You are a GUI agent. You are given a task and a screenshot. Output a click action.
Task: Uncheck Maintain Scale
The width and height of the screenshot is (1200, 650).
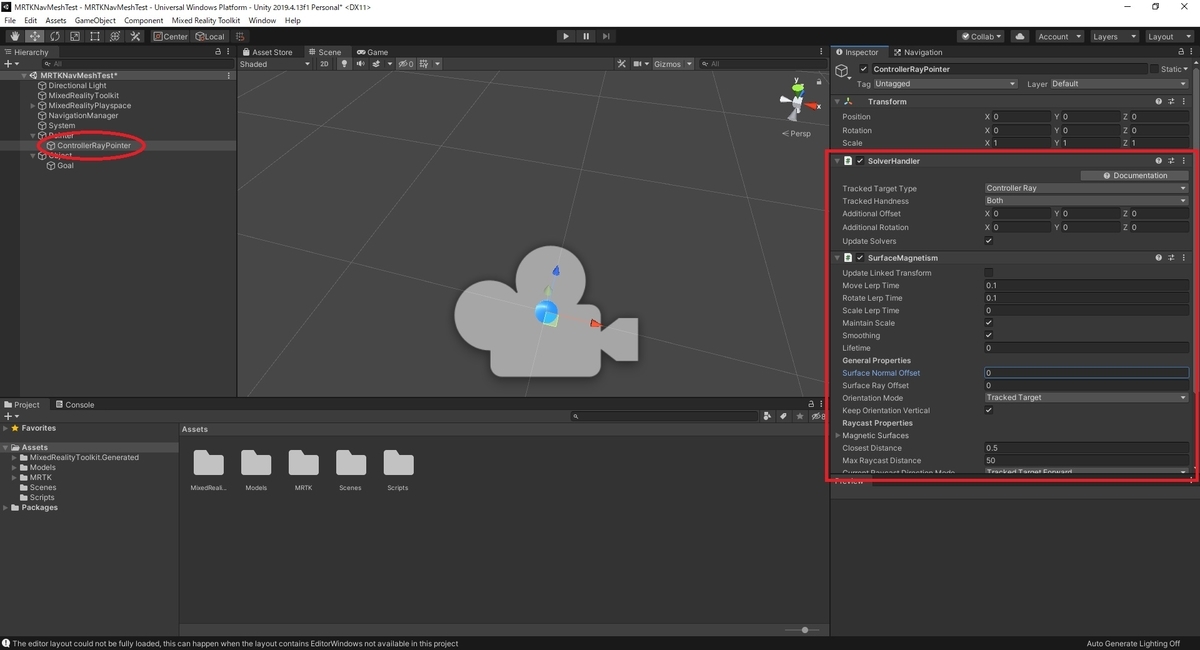pyautogui.click(x=989, y=323)
